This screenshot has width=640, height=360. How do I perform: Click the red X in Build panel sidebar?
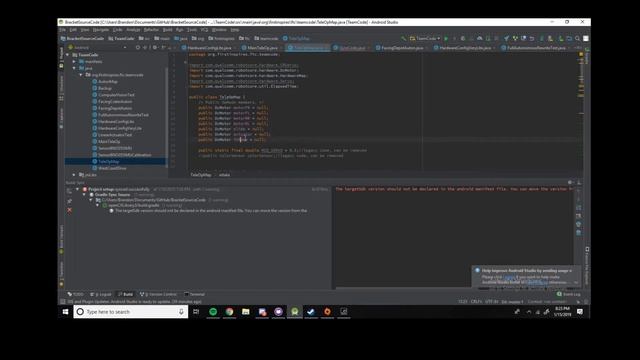tap(69, 210)
